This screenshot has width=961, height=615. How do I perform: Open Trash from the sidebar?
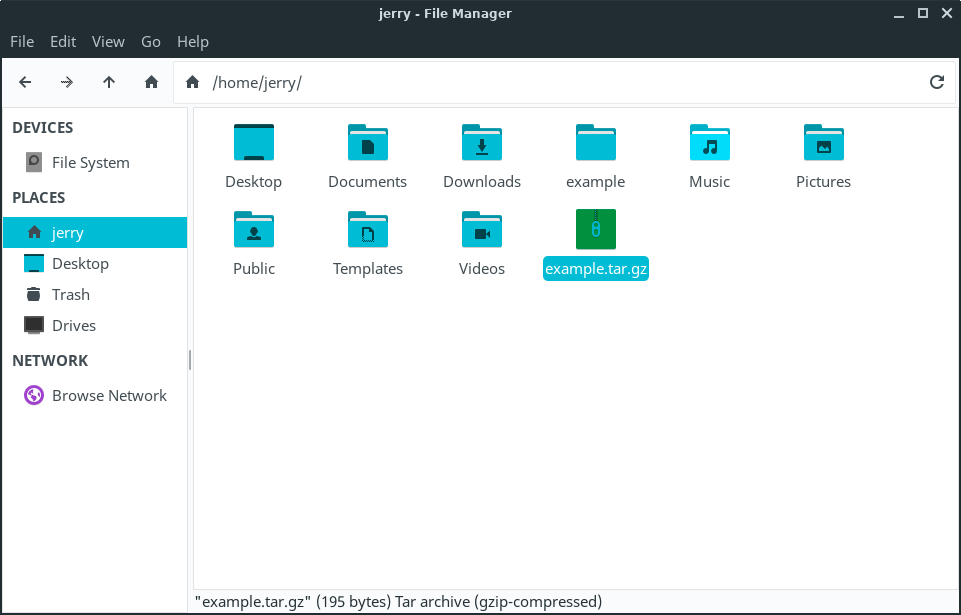click(70, 294)
